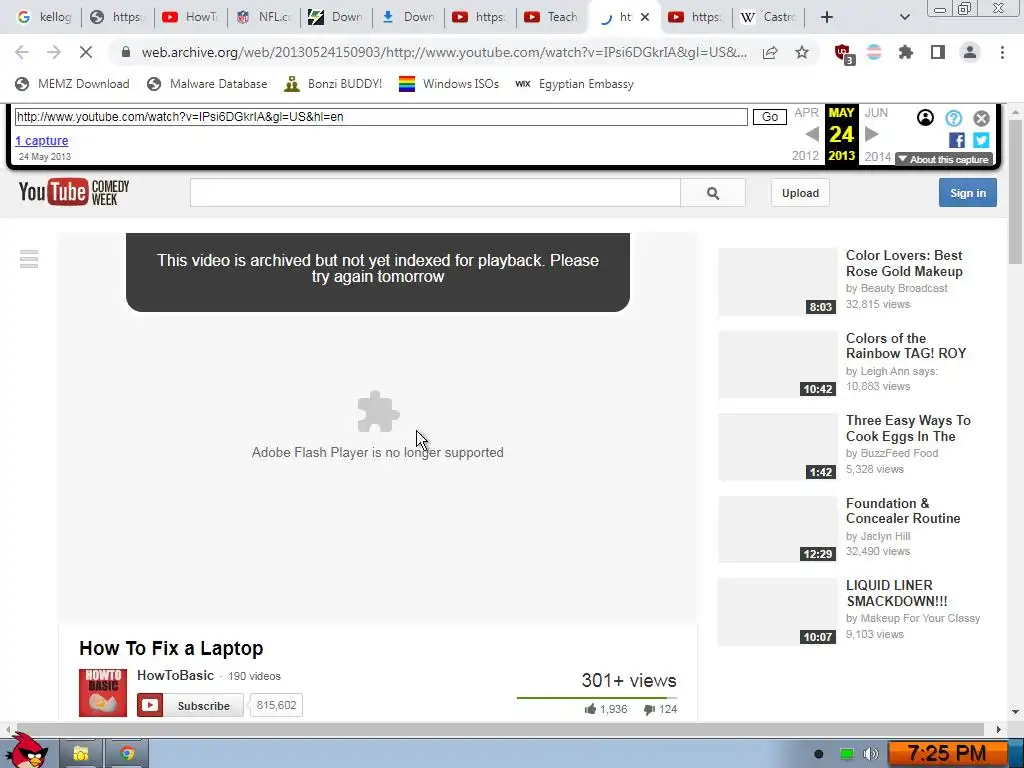1024x768 pixels.
Task: Click the Wayback Machine URL field
Action: click(x=381, y=117)
